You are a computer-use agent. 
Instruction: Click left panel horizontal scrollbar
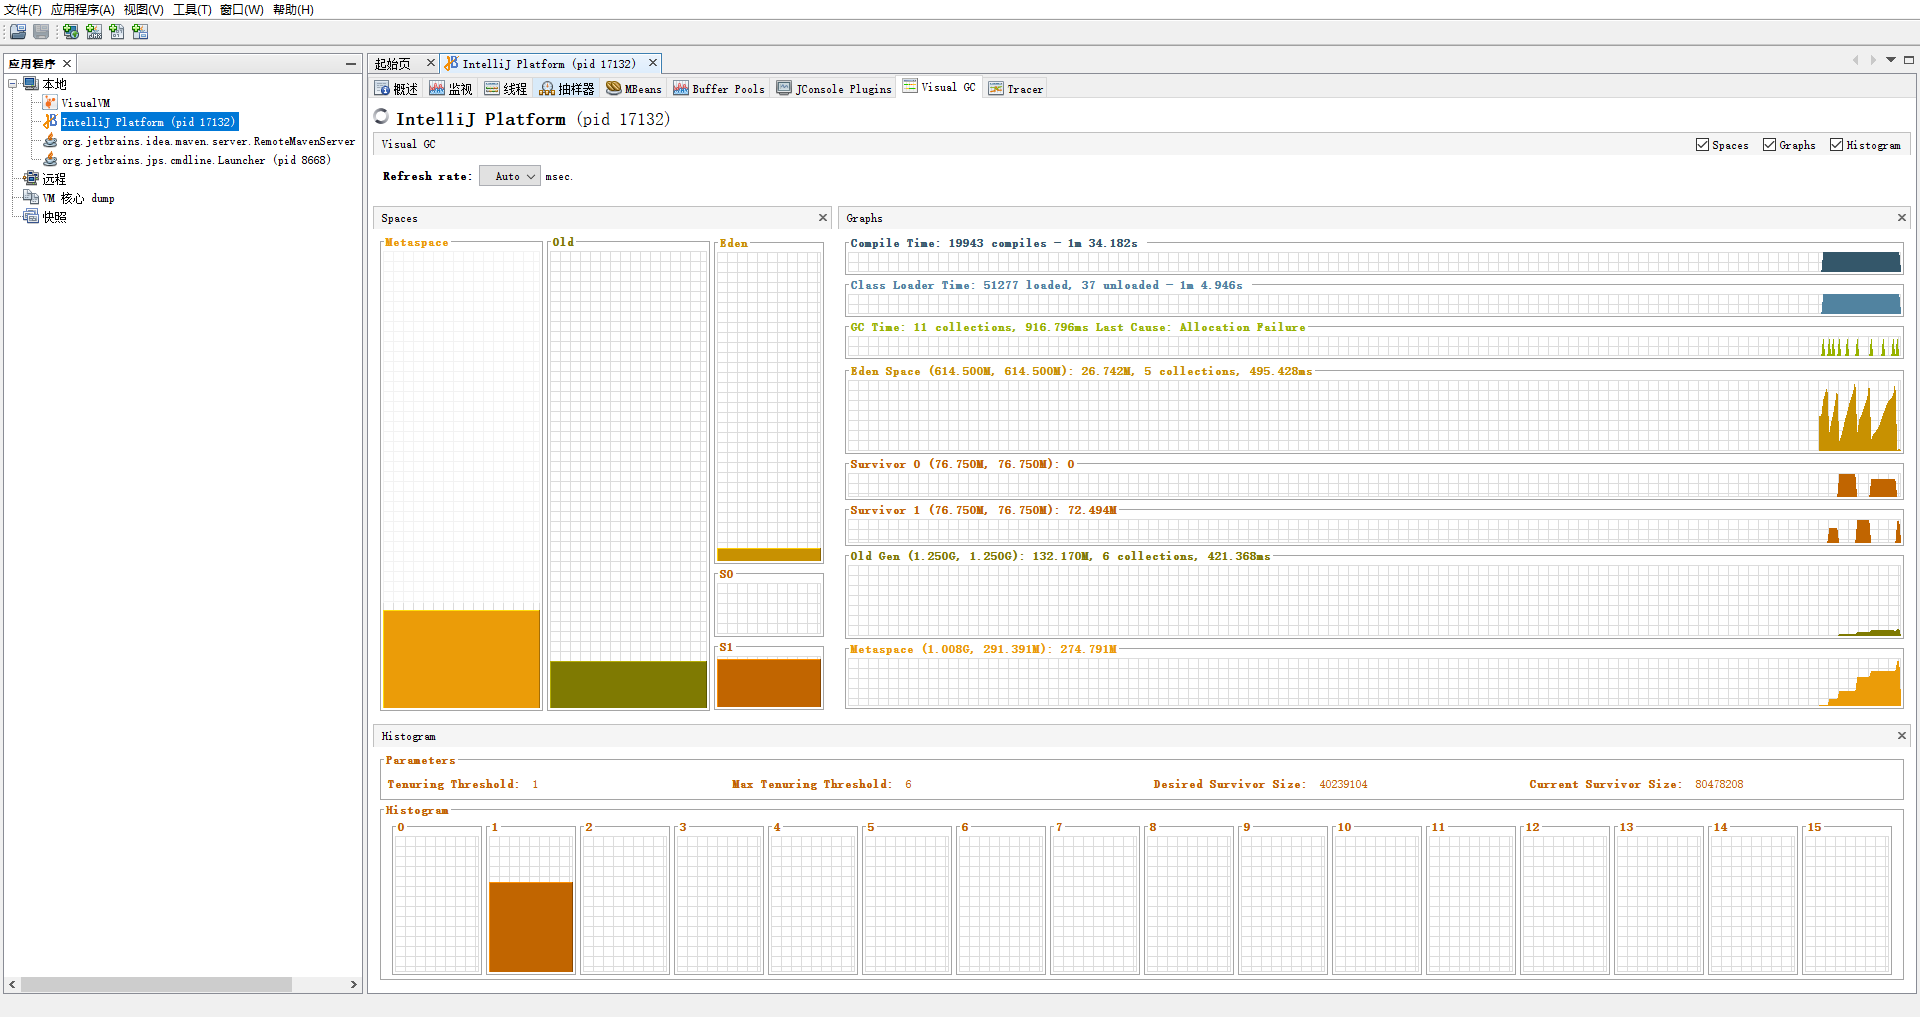(x=156, y=984)
